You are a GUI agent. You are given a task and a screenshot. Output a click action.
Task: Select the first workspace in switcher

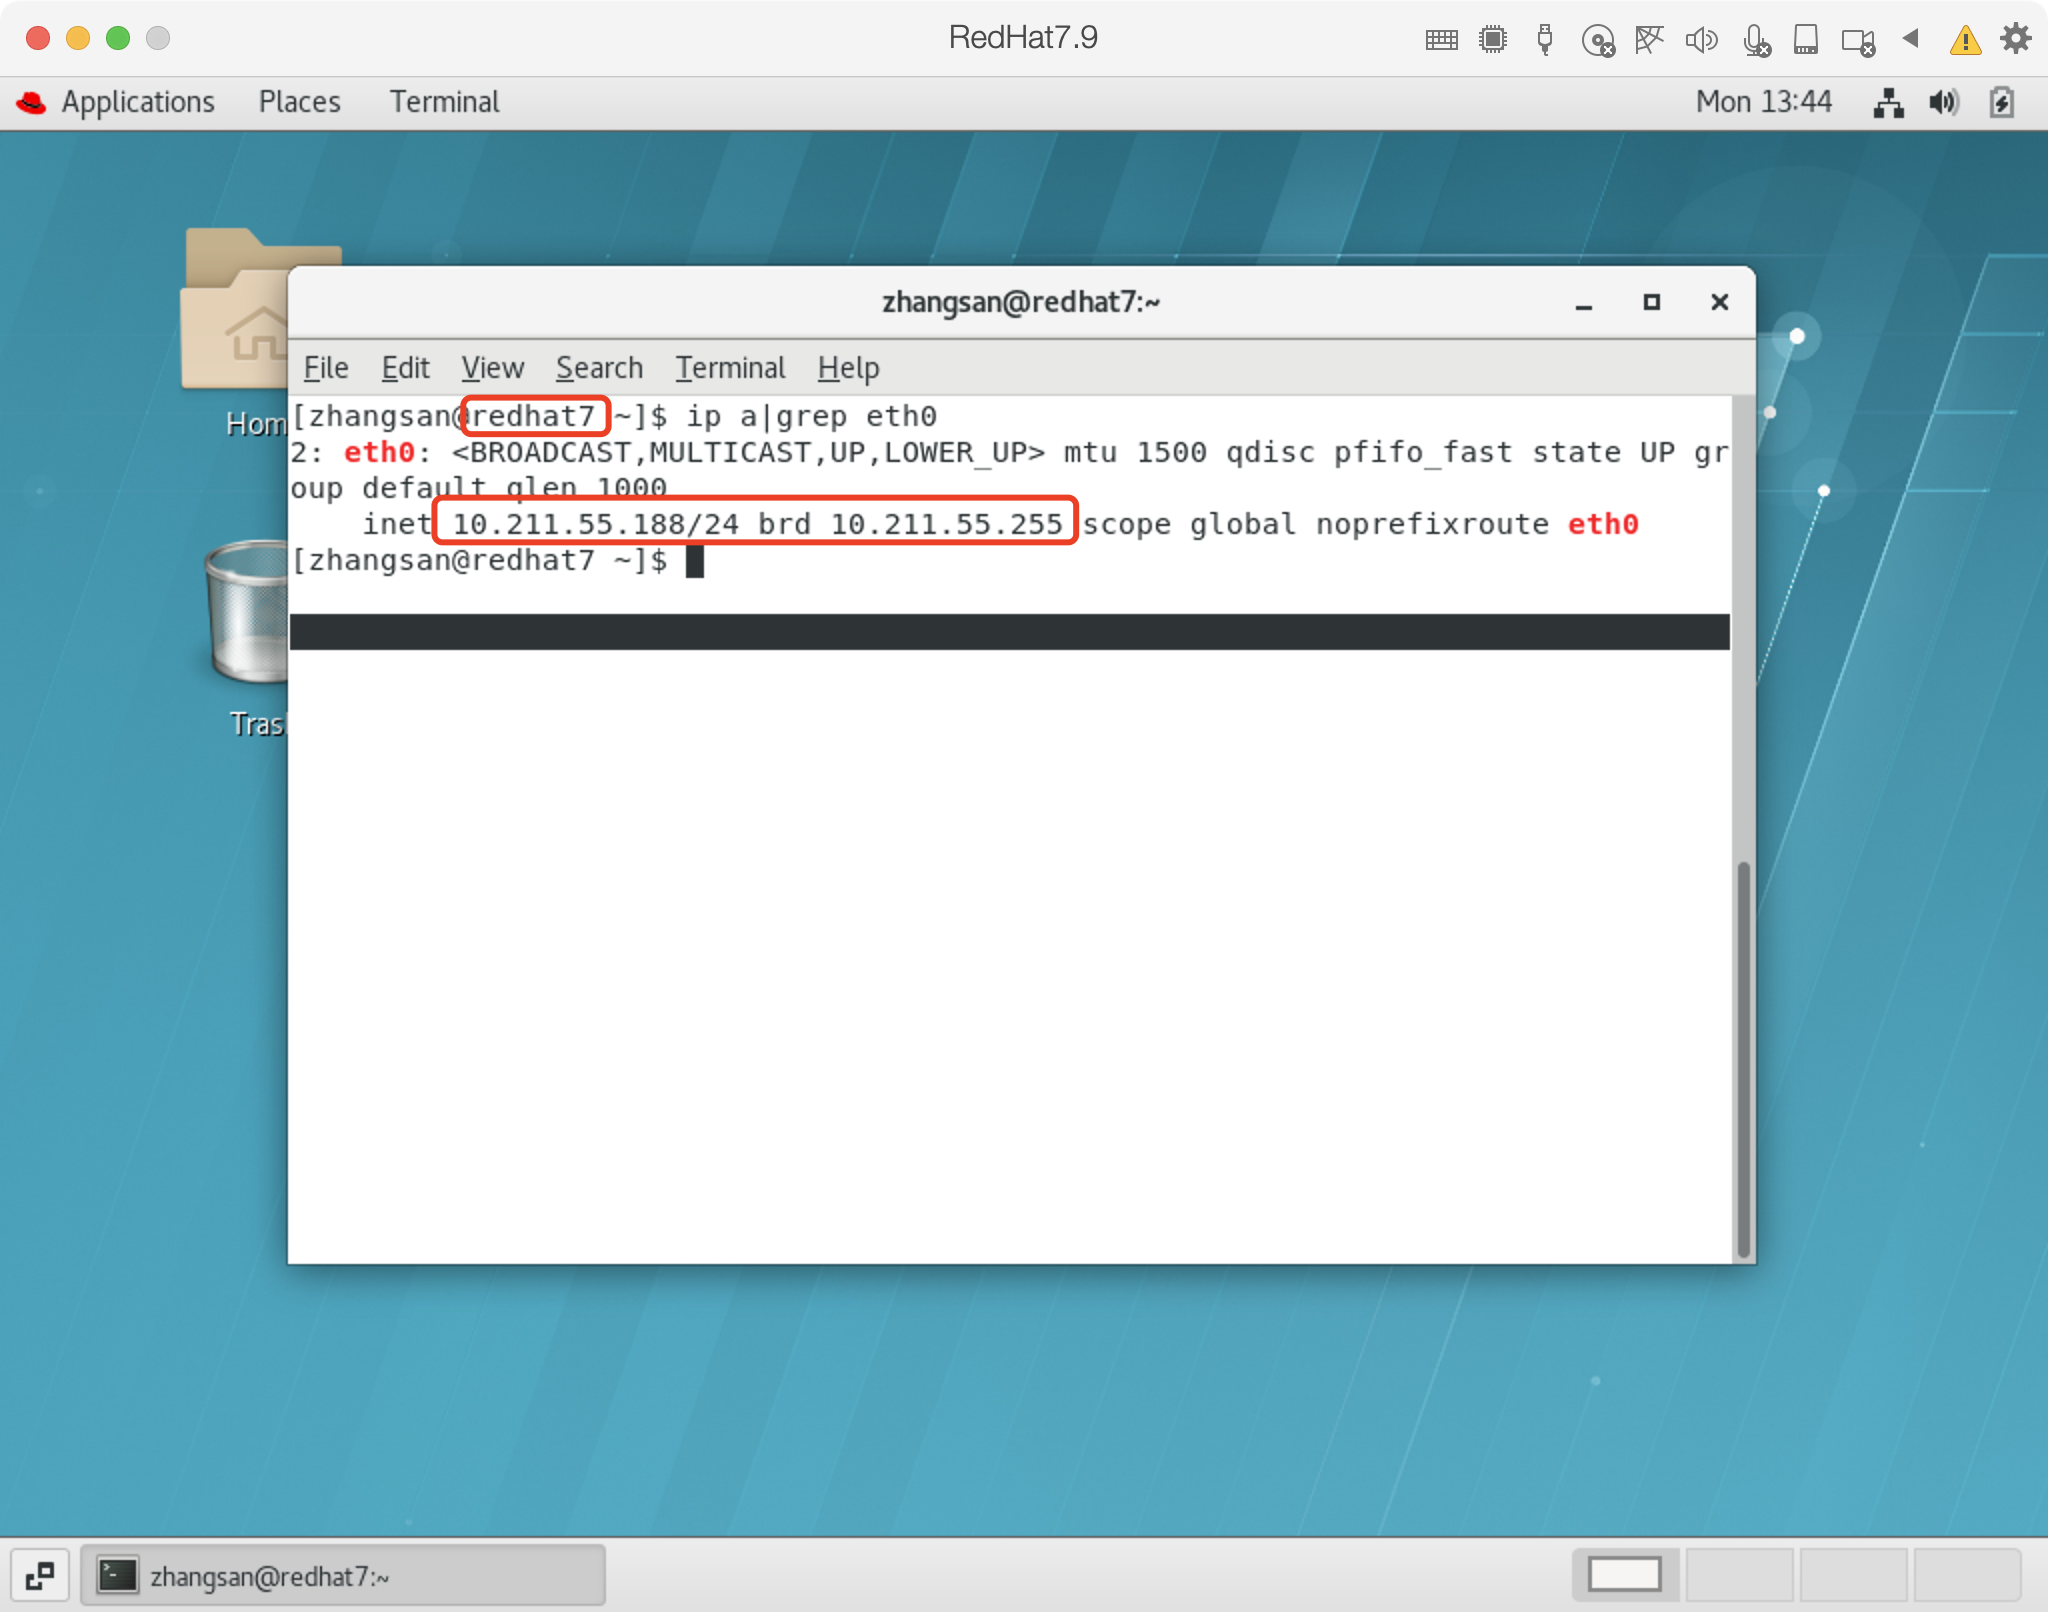point(1625,1575)
